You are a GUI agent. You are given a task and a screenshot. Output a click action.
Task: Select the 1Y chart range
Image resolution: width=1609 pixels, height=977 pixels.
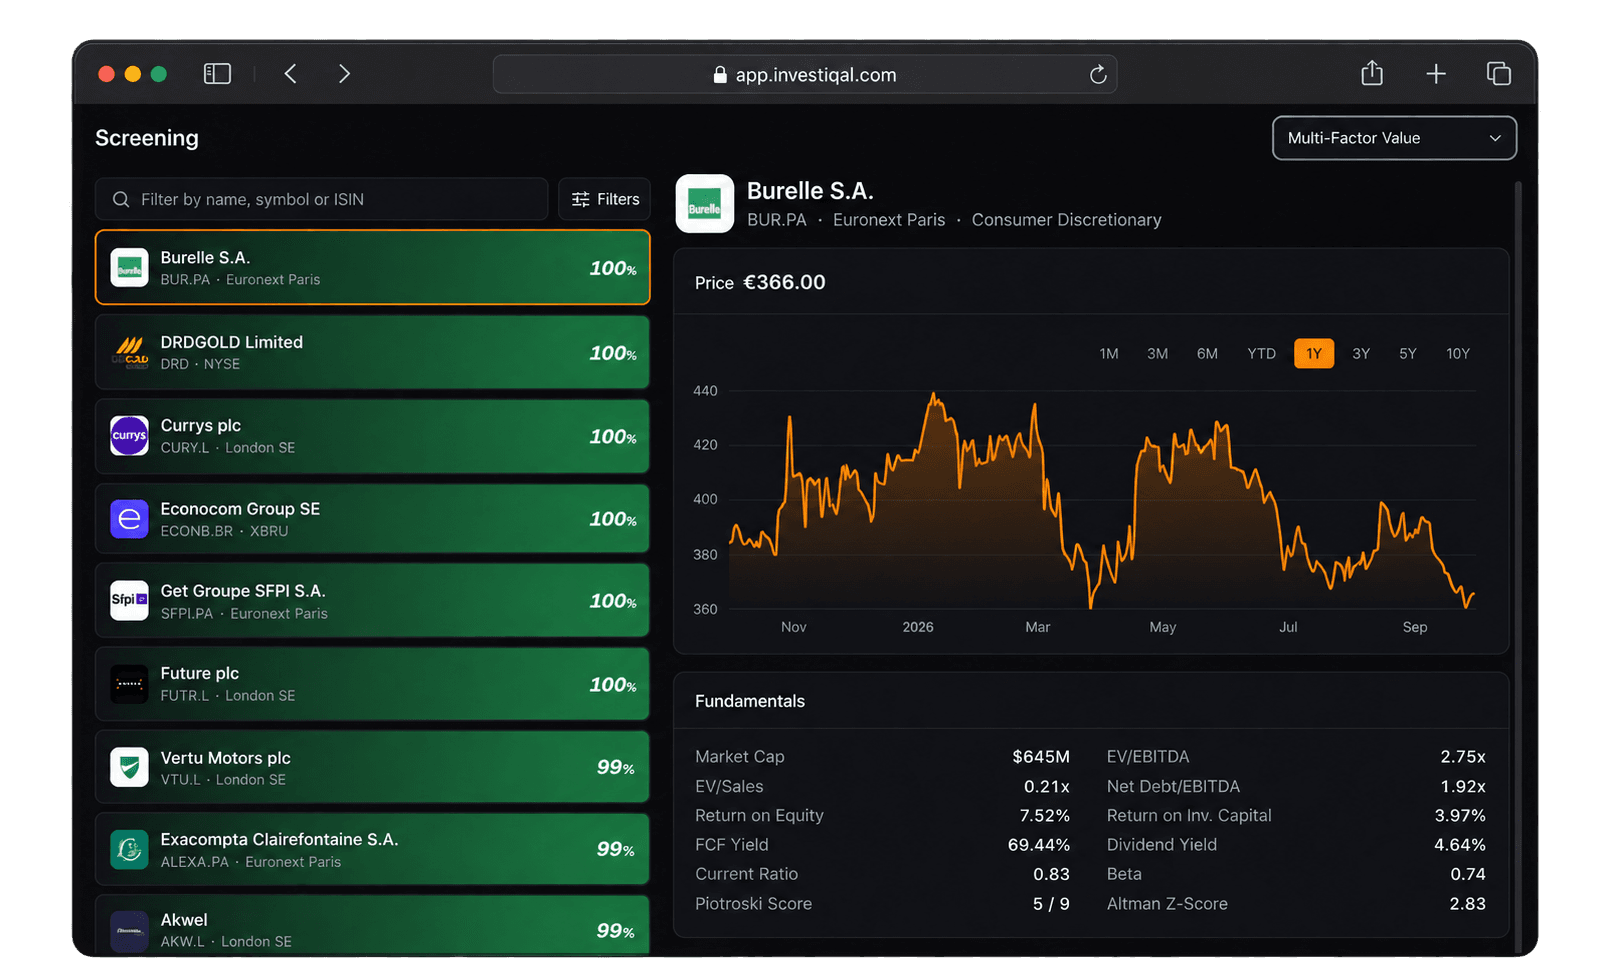1314,354
